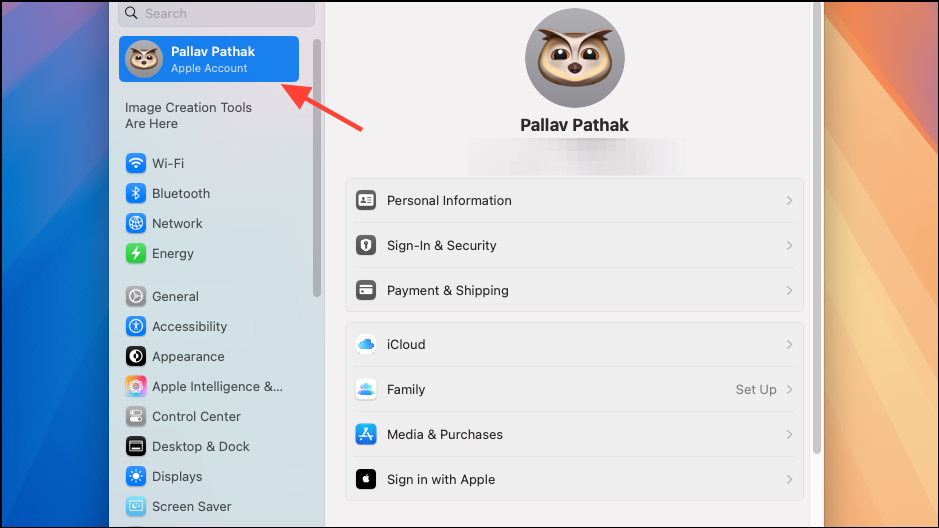
Task: Click the Search field
Action: pyautogui.click(x=216, y=13)
